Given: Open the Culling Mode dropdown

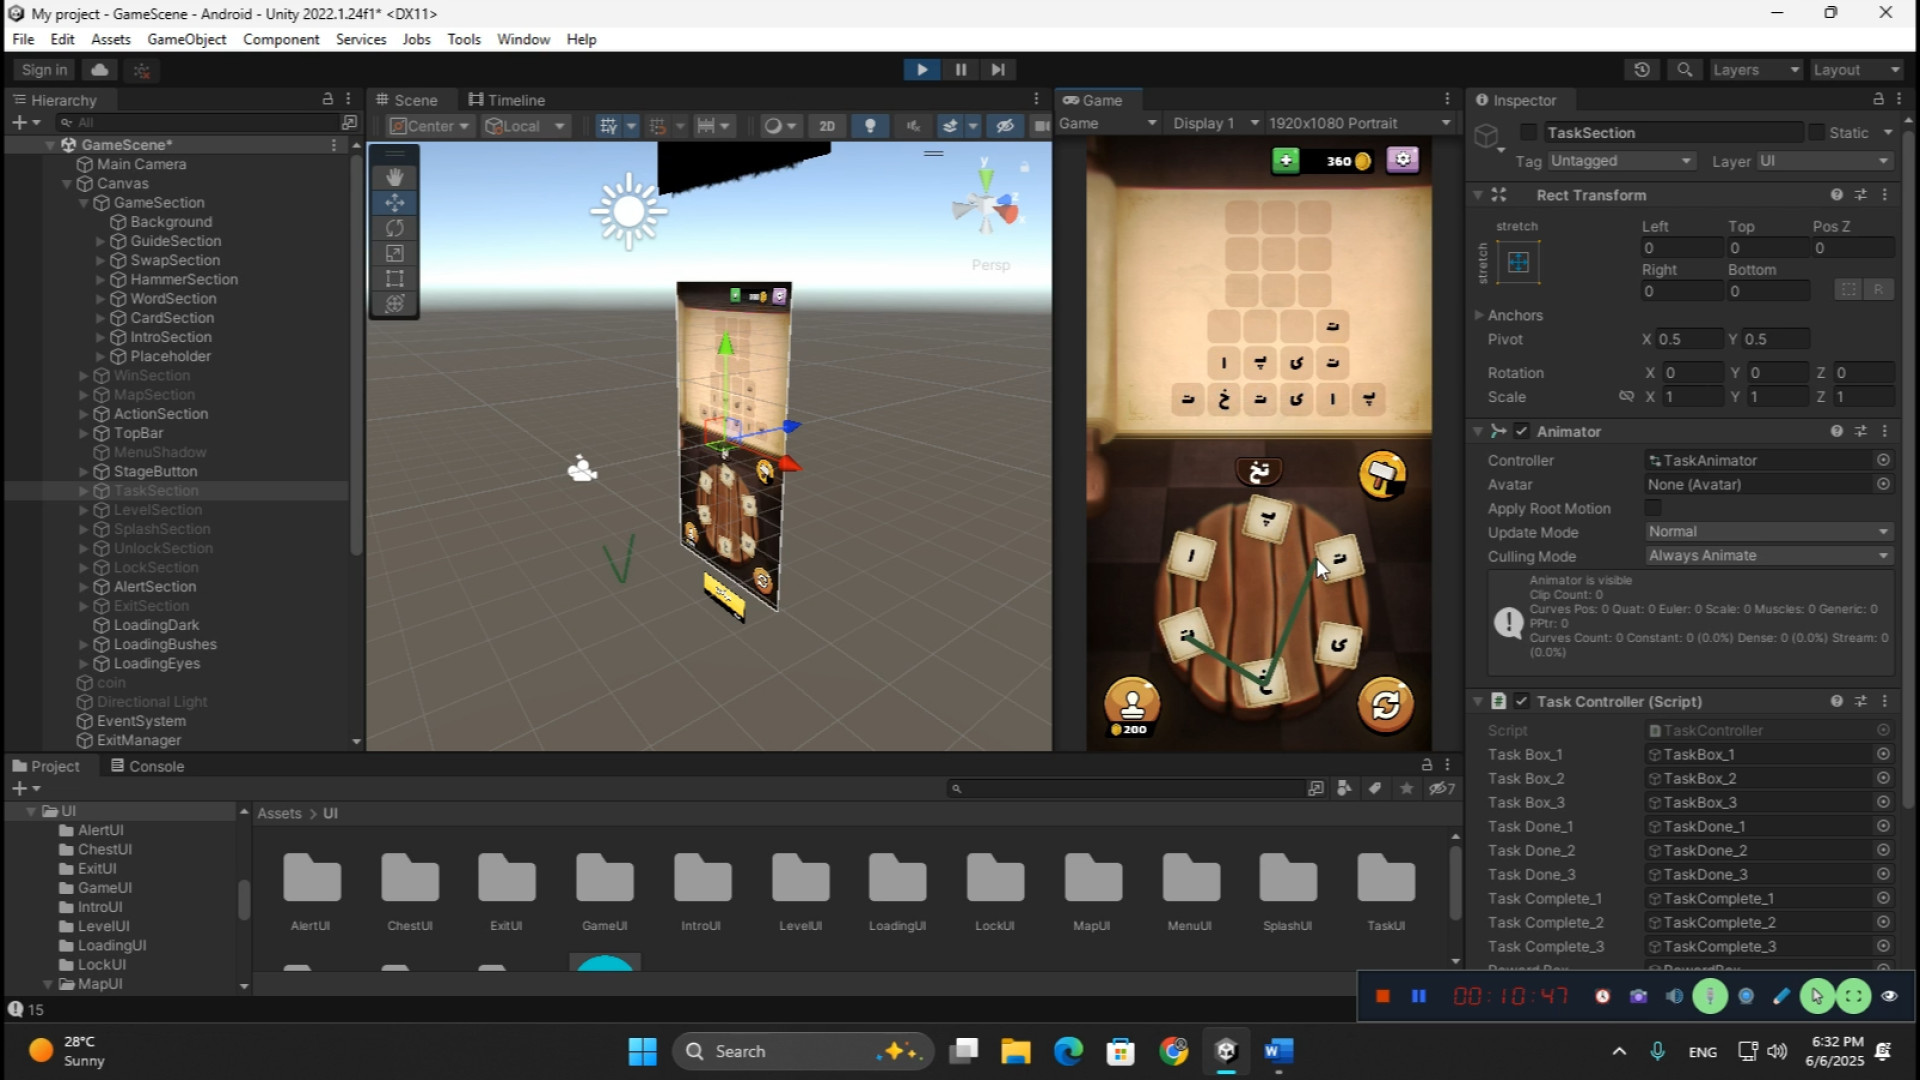Looking at the screenshot, I should (1767, 556).
